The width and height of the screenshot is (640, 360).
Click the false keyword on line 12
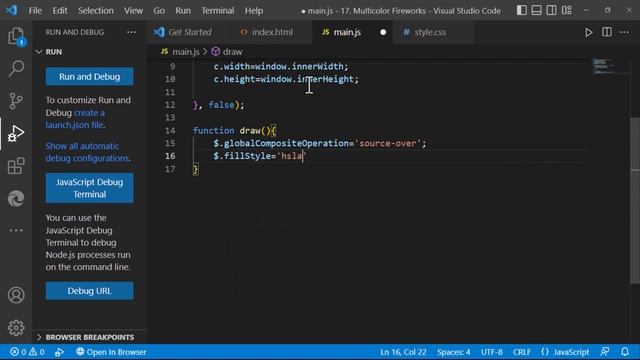point(221,105)
